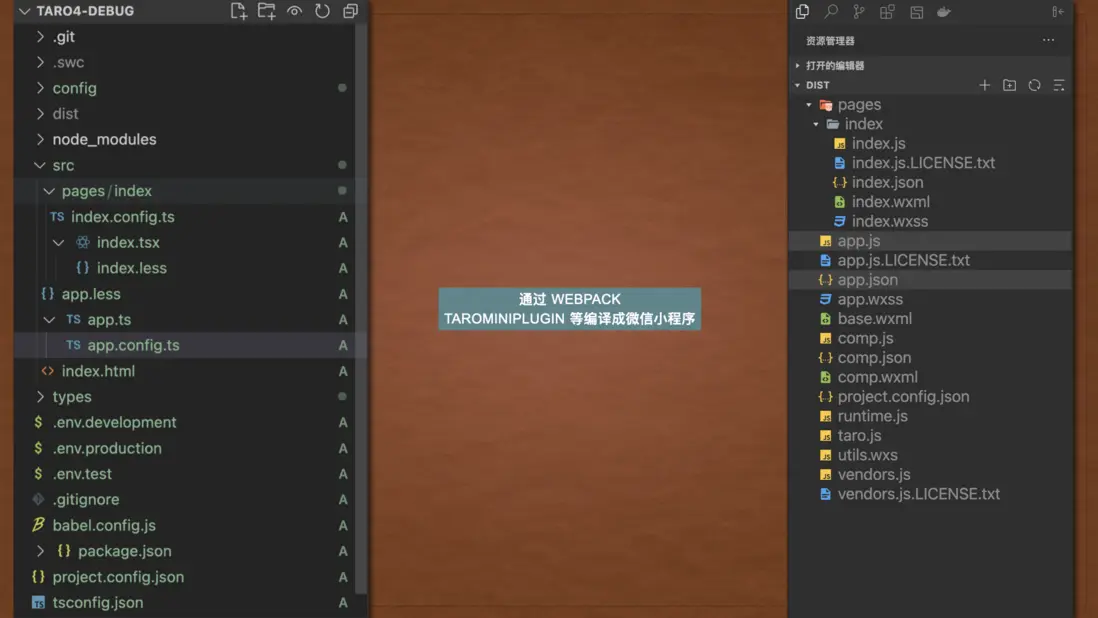Open app.wxss in DIST tree
Screen dimensions: 1098x618
click(x=870, y=300)
